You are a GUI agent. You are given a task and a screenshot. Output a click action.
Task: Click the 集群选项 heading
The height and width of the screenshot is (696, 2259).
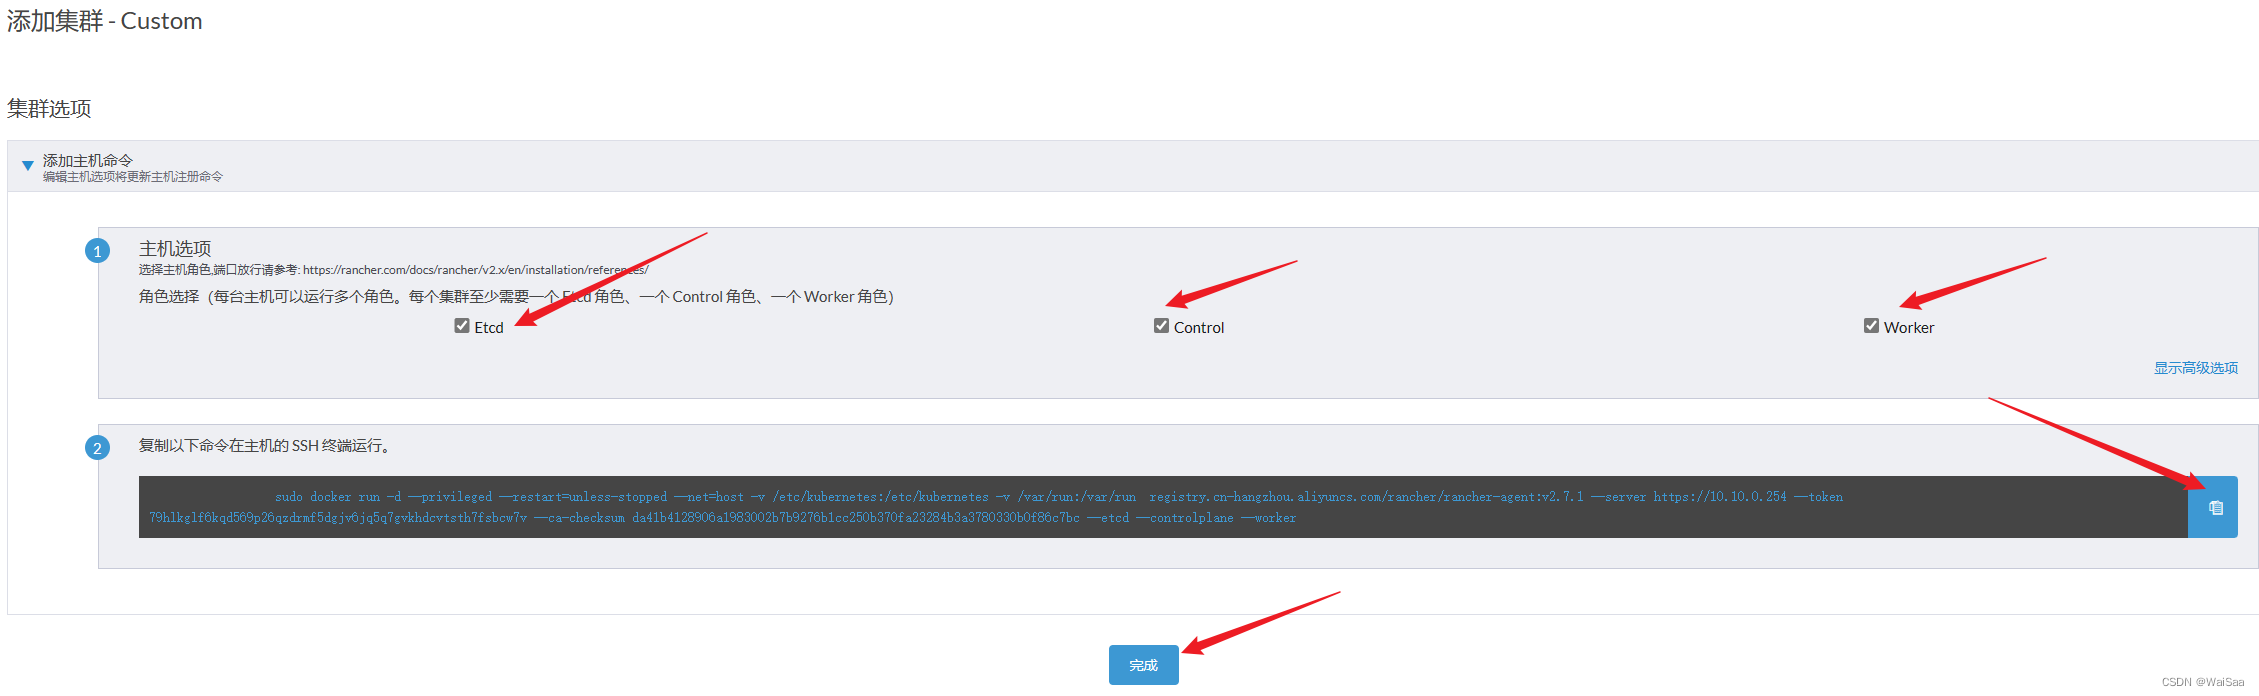[x=49, y=108]
